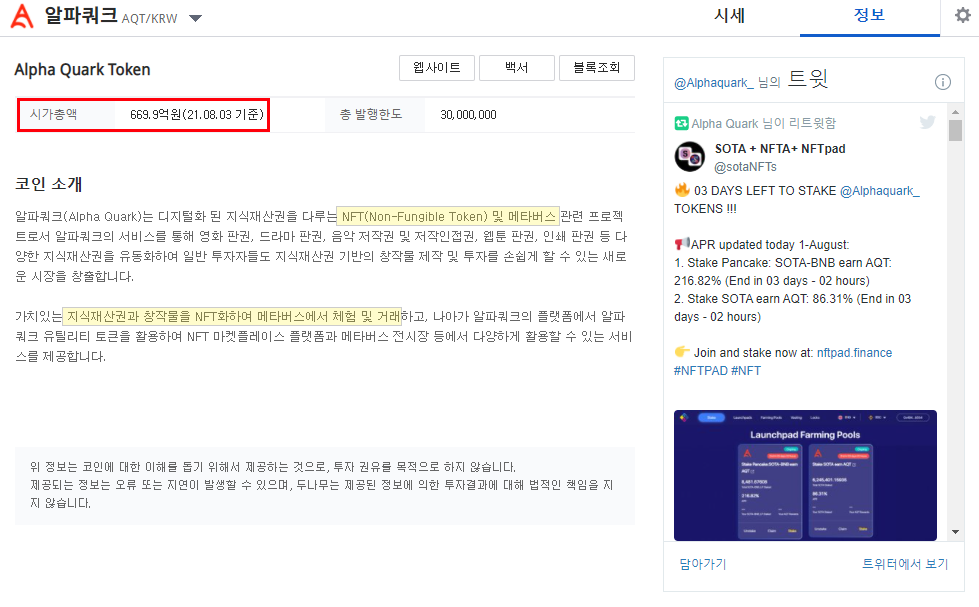Click @Alphaquark_ mention in the tweet text
Image resolution: width=979 pixels, height=607 pixels.
pyautogui.click(x=879, y=190)
